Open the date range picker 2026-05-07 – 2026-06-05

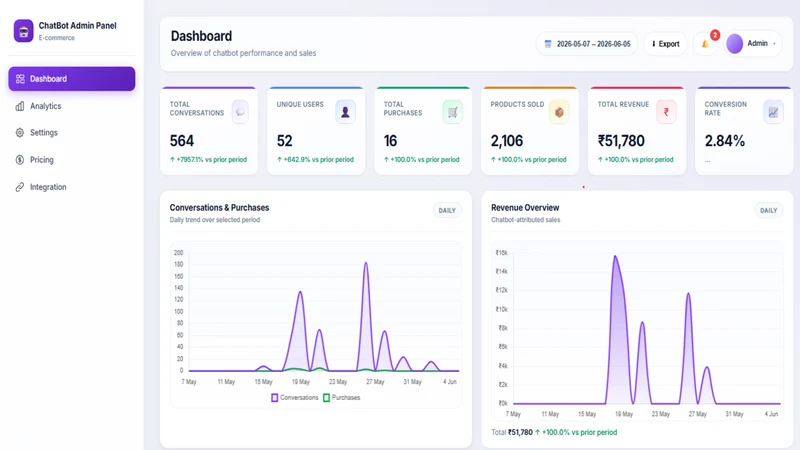(587, 44)
